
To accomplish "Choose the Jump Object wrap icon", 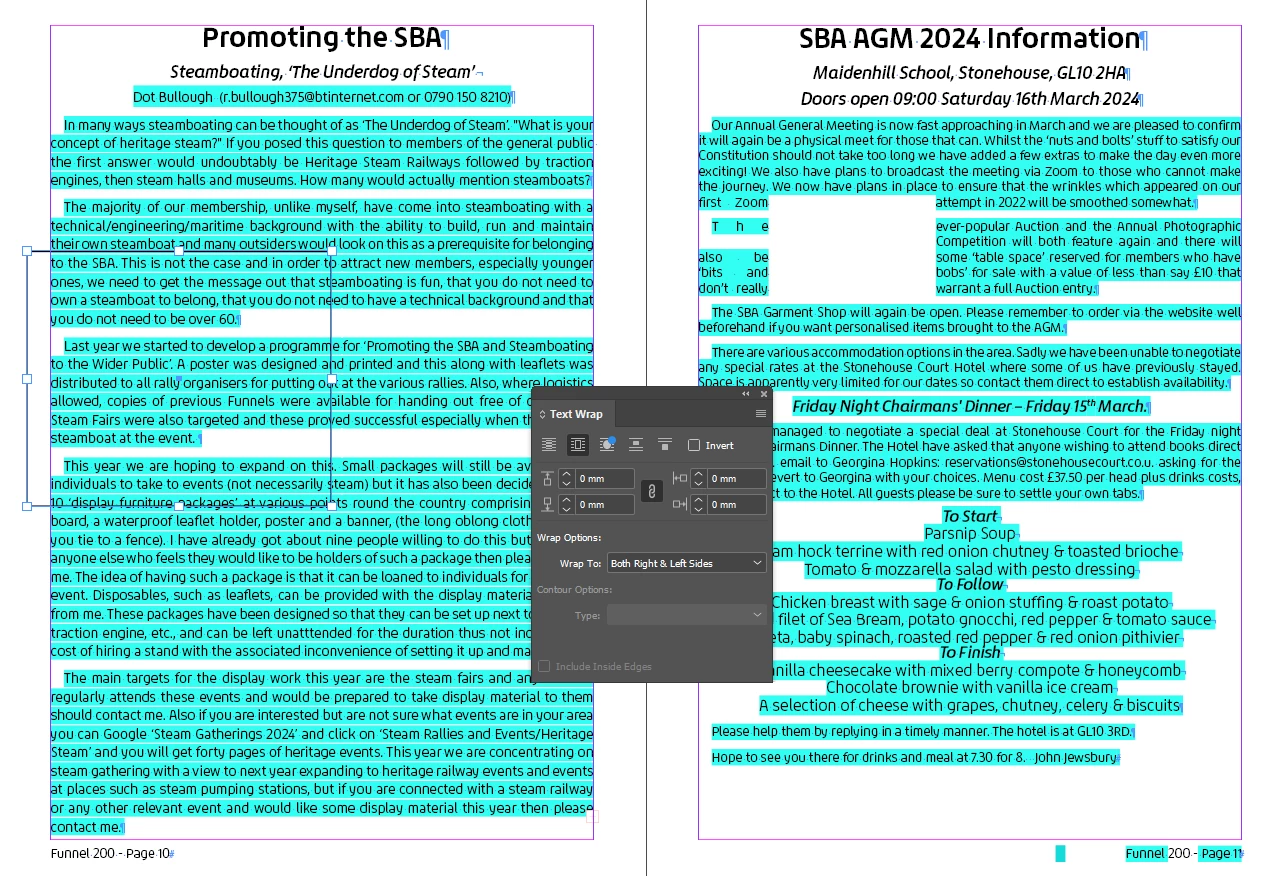I will point(636,445).
